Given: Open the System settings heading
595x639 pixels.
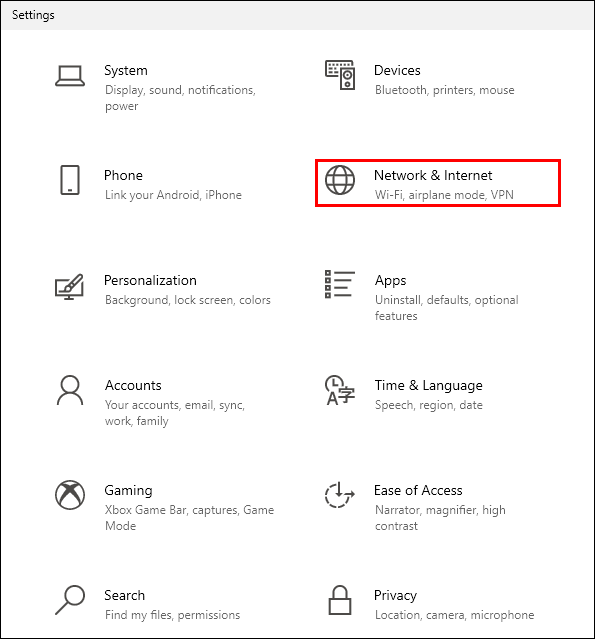Looking at the screenshot, I should click(x=126, y=71).
